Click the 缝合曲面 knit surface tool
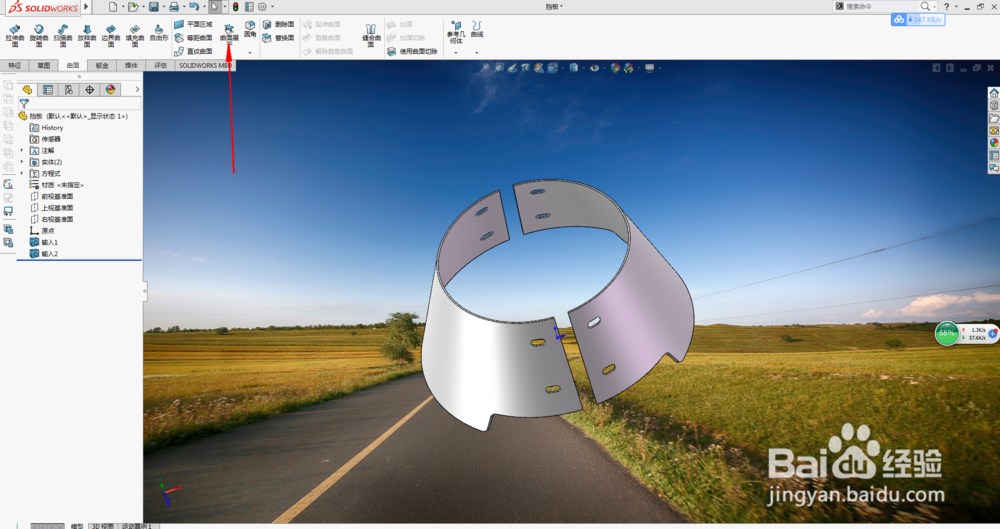Screen dimensions: 1000x529 [x=371, y=36]
